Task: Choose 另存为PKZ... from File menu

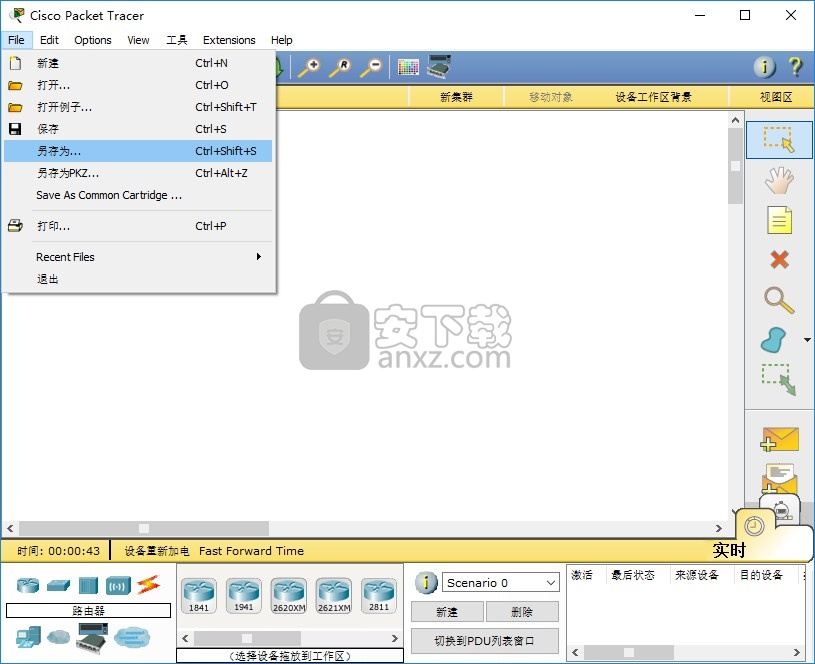Action: point(138,173)
